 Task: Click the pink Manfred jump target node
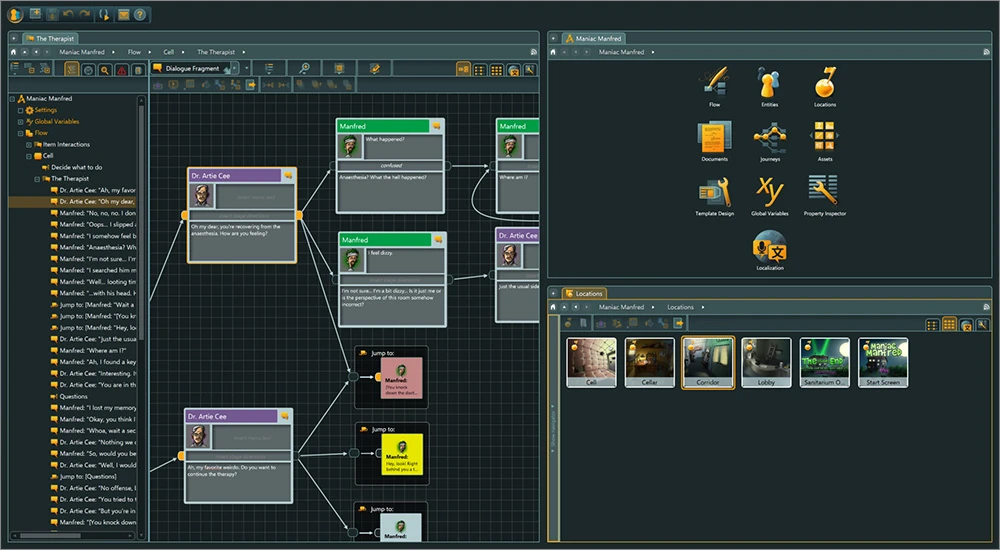click(x=401, y=378)
